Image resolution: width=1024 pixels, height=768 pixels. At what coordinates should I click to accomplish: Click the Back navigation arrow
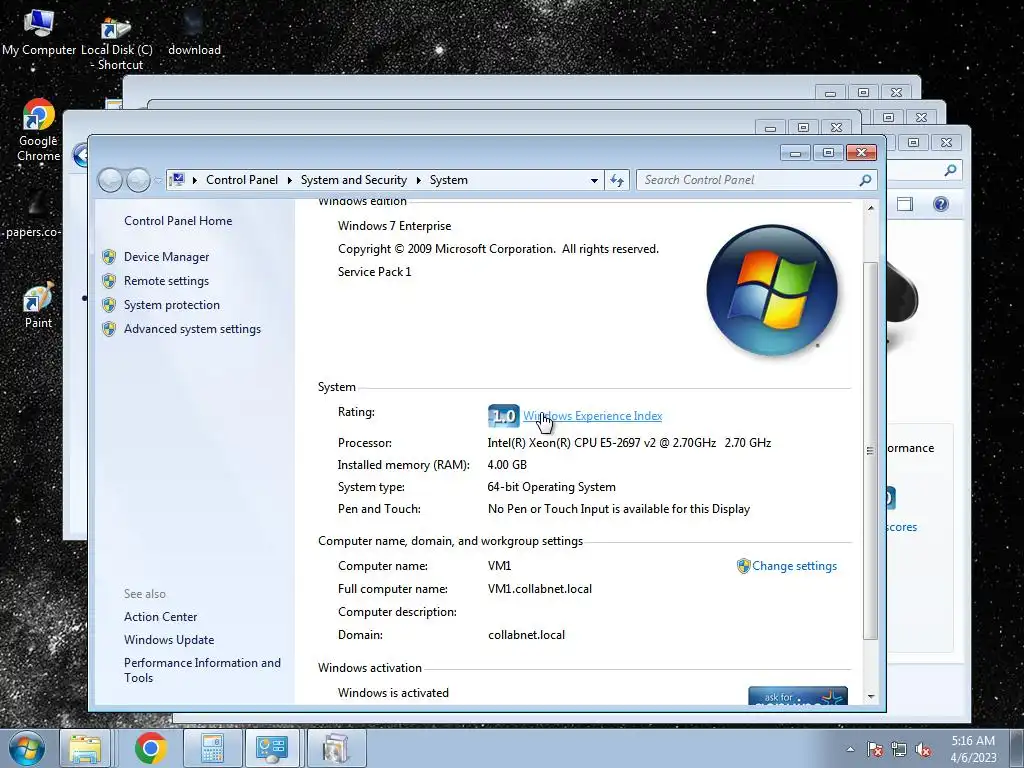[x=110, y=180]
